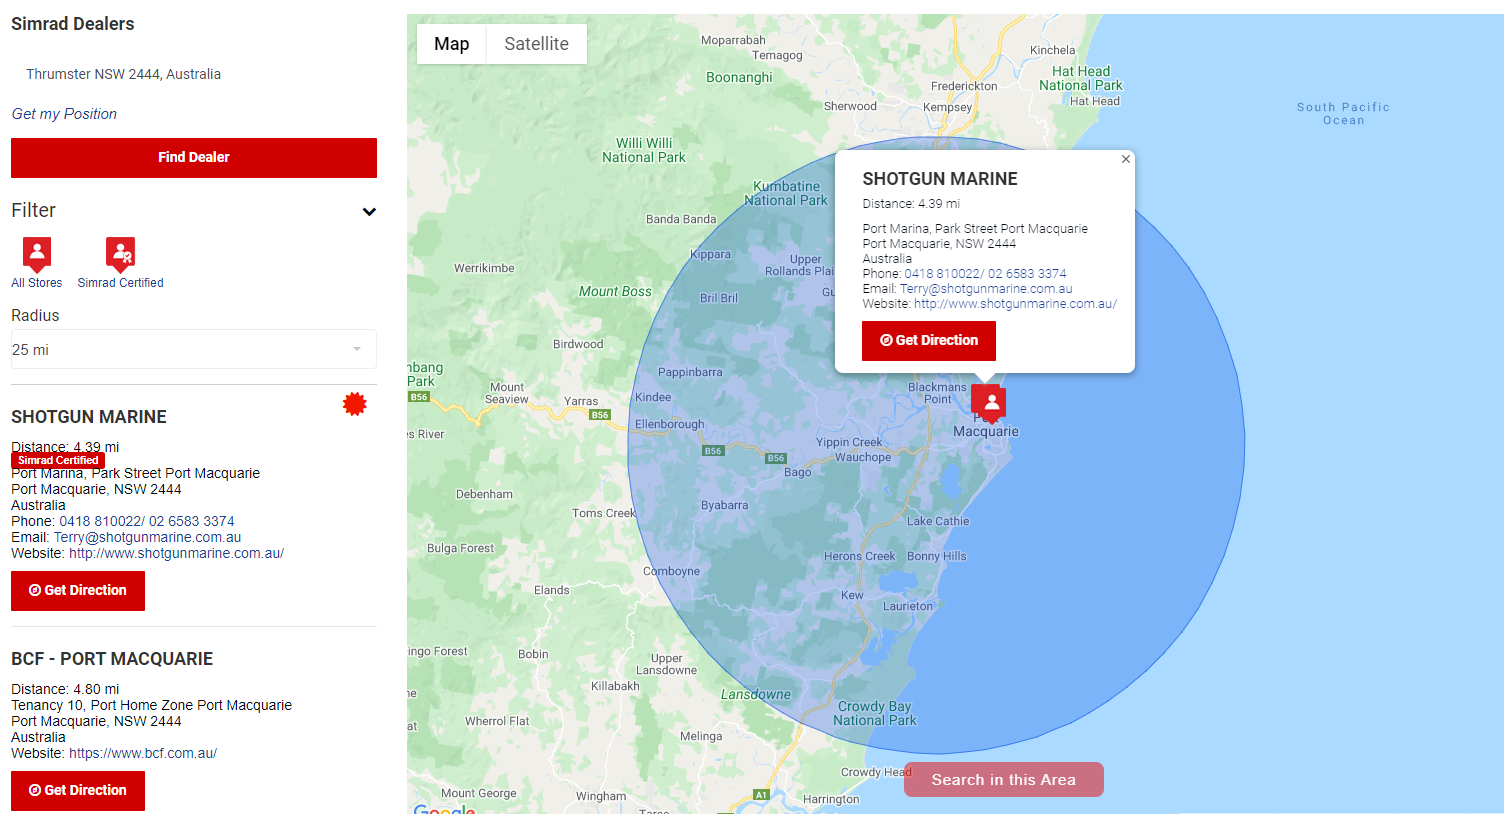Click the Simrad Certified filter icon
This screenshot has height=818, width=1504.
(120, 254)
